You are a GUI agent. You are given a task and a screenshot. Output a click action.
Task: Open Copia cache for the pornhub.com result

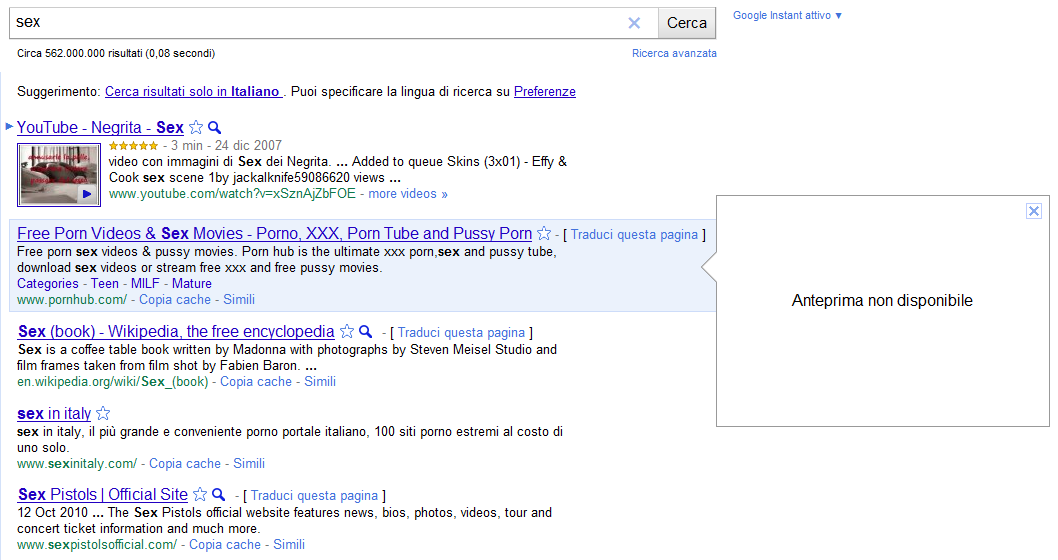[x=175, y=300]
